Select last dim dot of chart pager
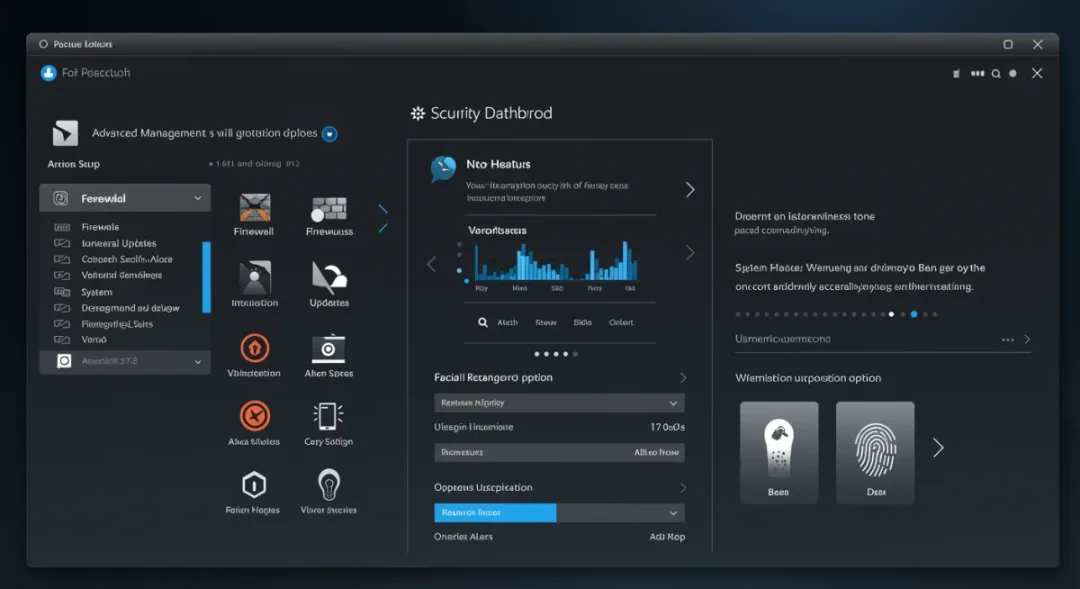 pyautogui.click(x=575, y=354)
